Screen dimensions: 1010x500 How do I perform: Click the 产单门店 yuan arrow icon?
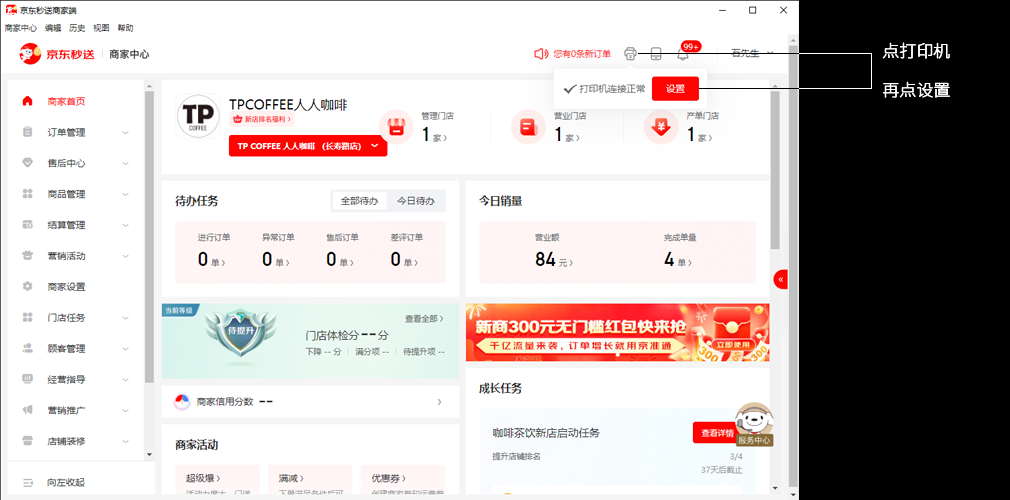(x=661, y=127)
